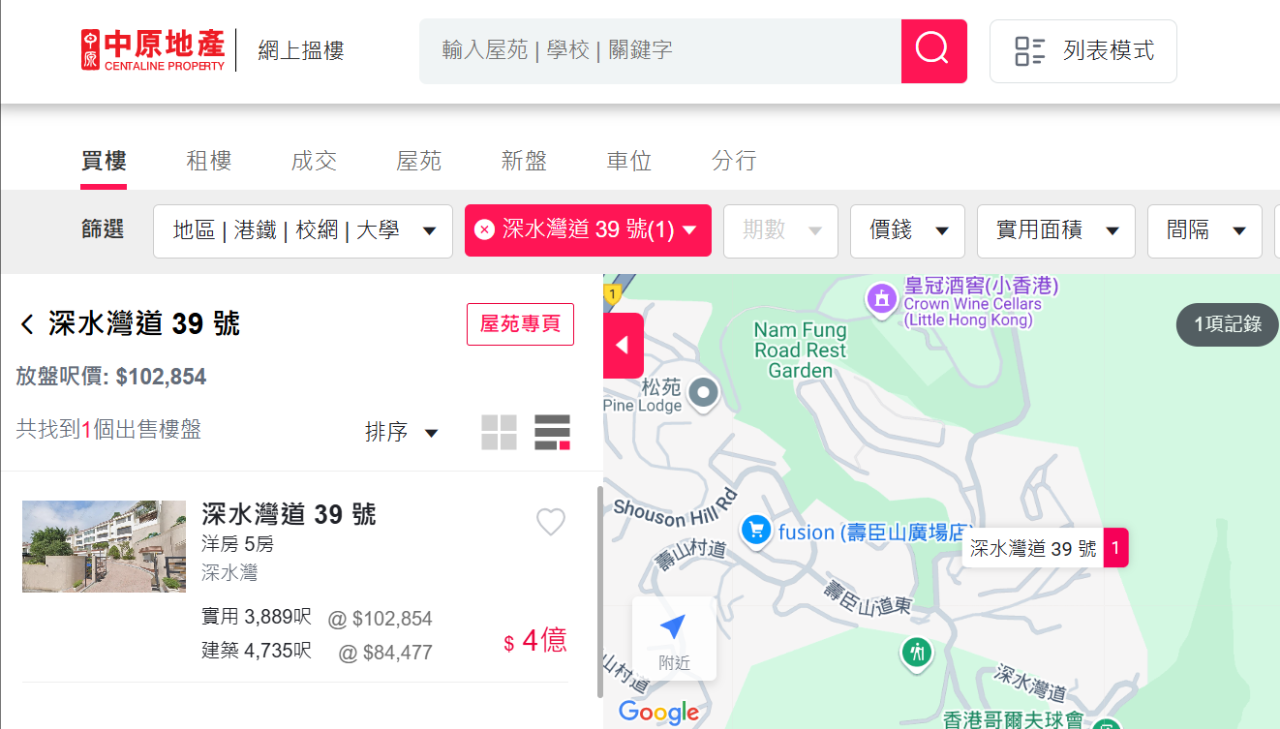Screen dimensions: 1280x729
Task: Click the 附近 nearby location button
Action: 673,638
